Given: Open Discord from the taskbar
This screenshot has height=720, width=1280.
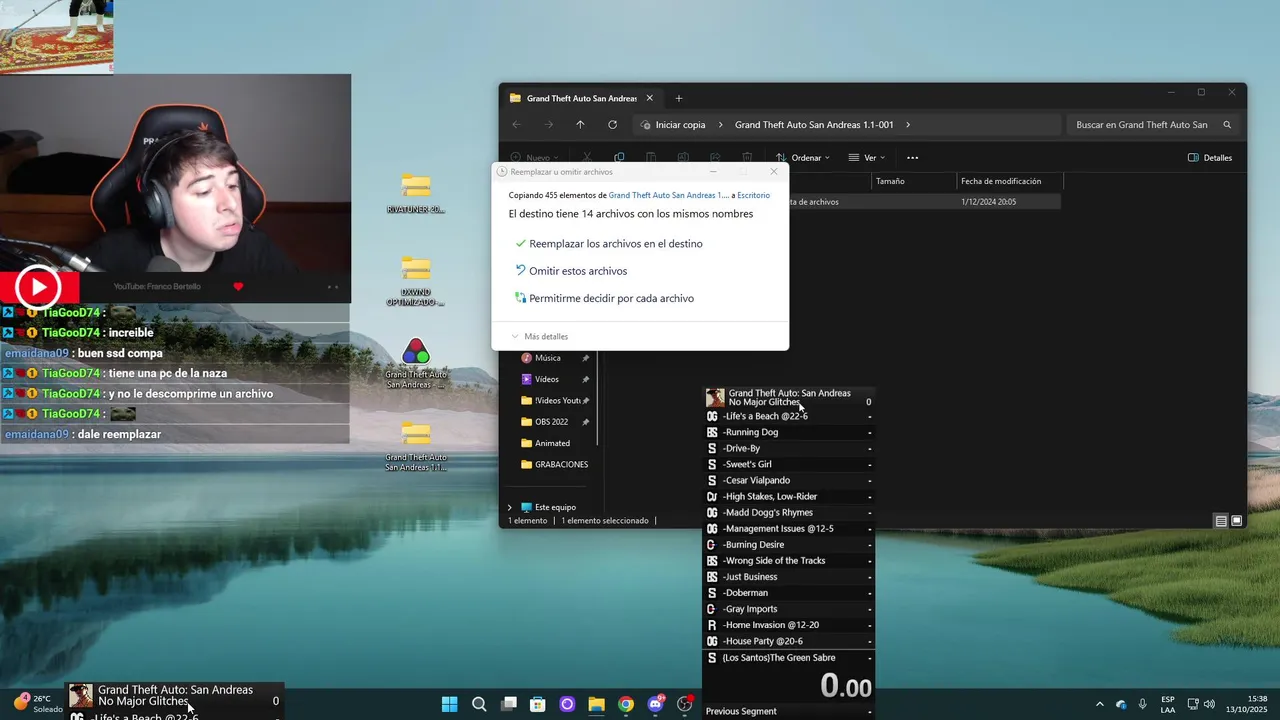Looking at the screenshot, I should (655, 704).
